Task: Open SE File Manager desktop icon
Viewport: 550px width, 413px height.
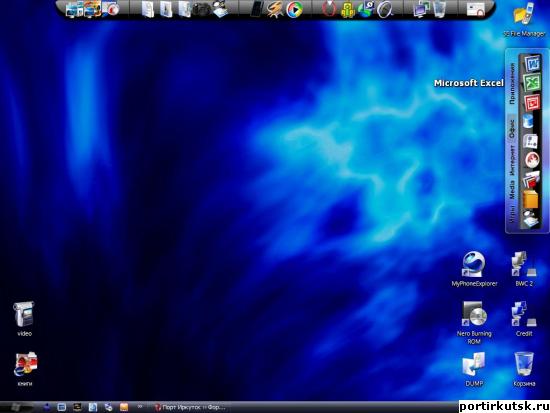Action: (524, 19)
